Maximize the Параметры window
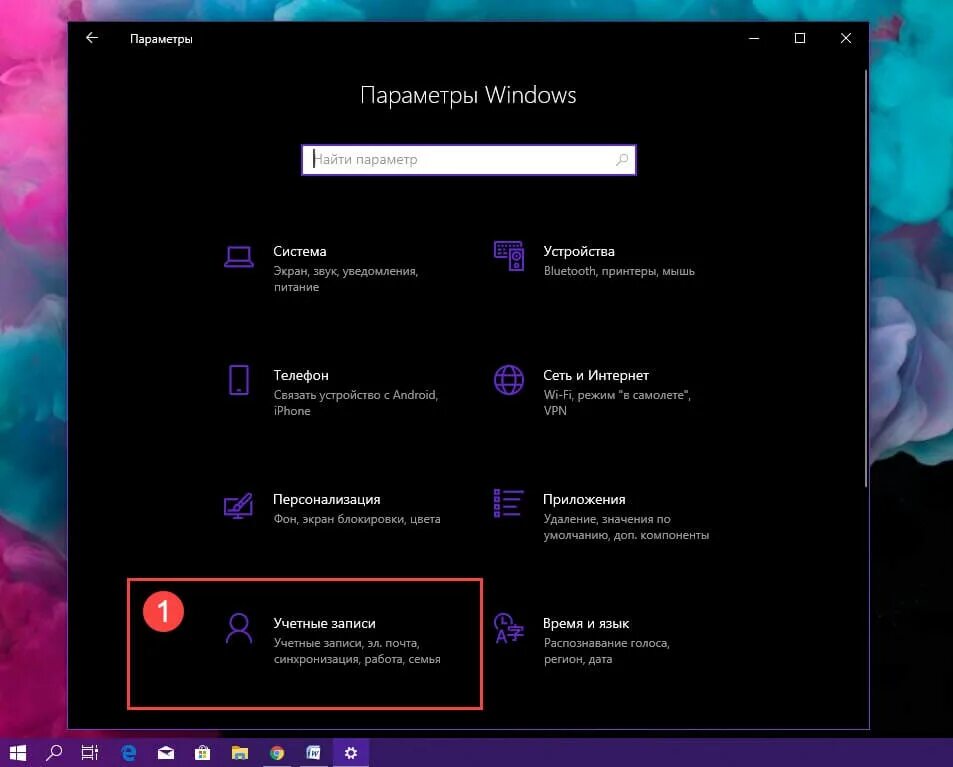The height and width of the screenshot is (767, 953). click(x=800, y=38)
